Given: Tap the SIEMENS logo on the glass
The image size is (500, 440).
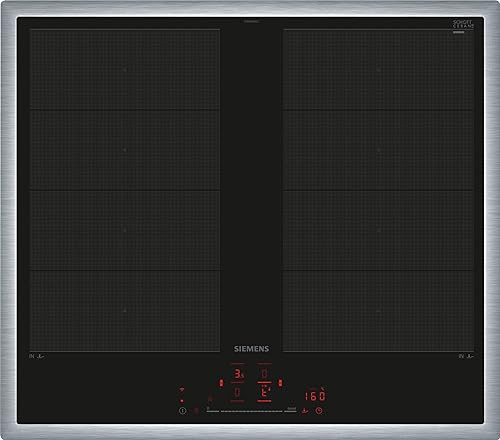Looking at the screenshot, I should click(251, 349).
